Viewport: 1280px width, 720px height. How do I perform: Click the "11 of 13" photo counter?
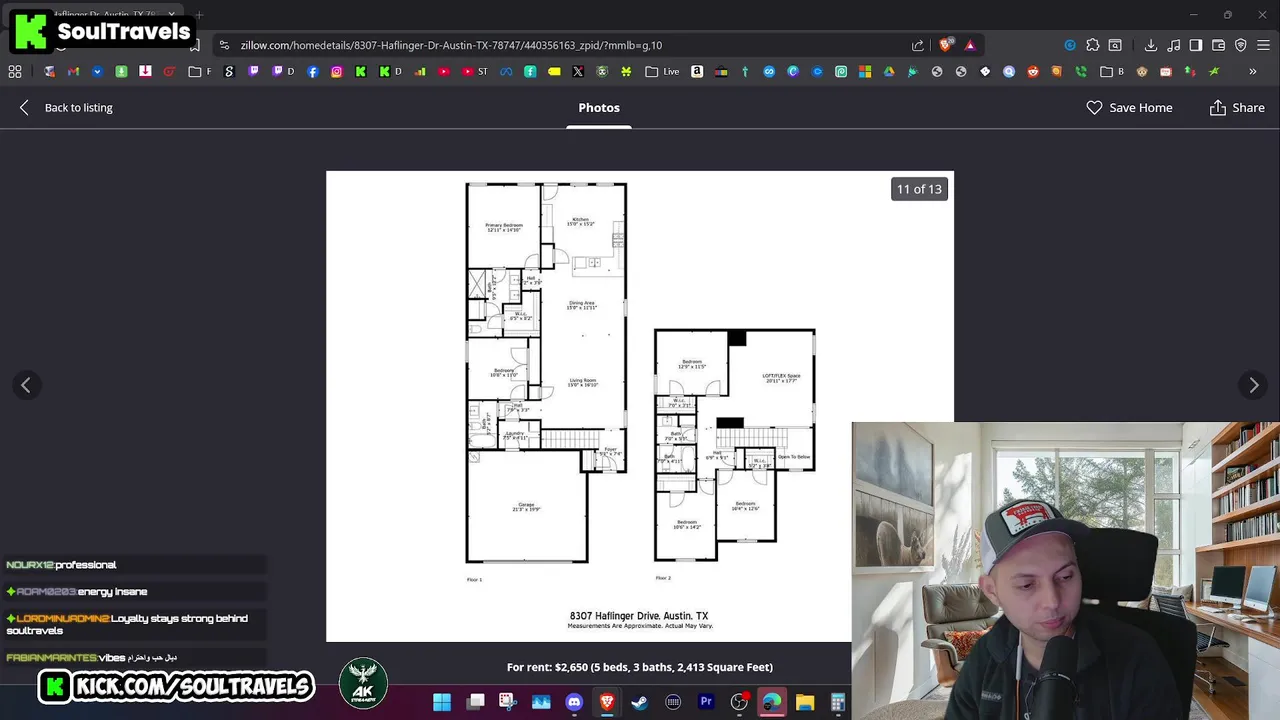(x=919, y=189)
